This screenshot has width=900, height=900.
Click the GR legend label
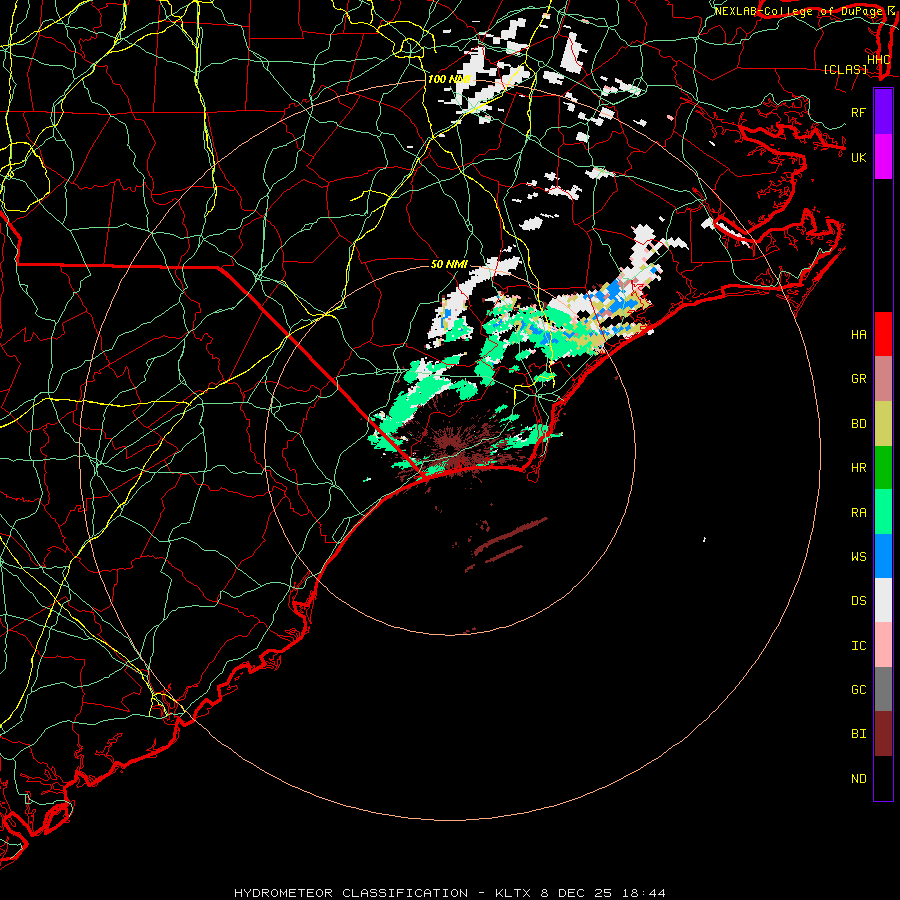click(x=859, y=379)
